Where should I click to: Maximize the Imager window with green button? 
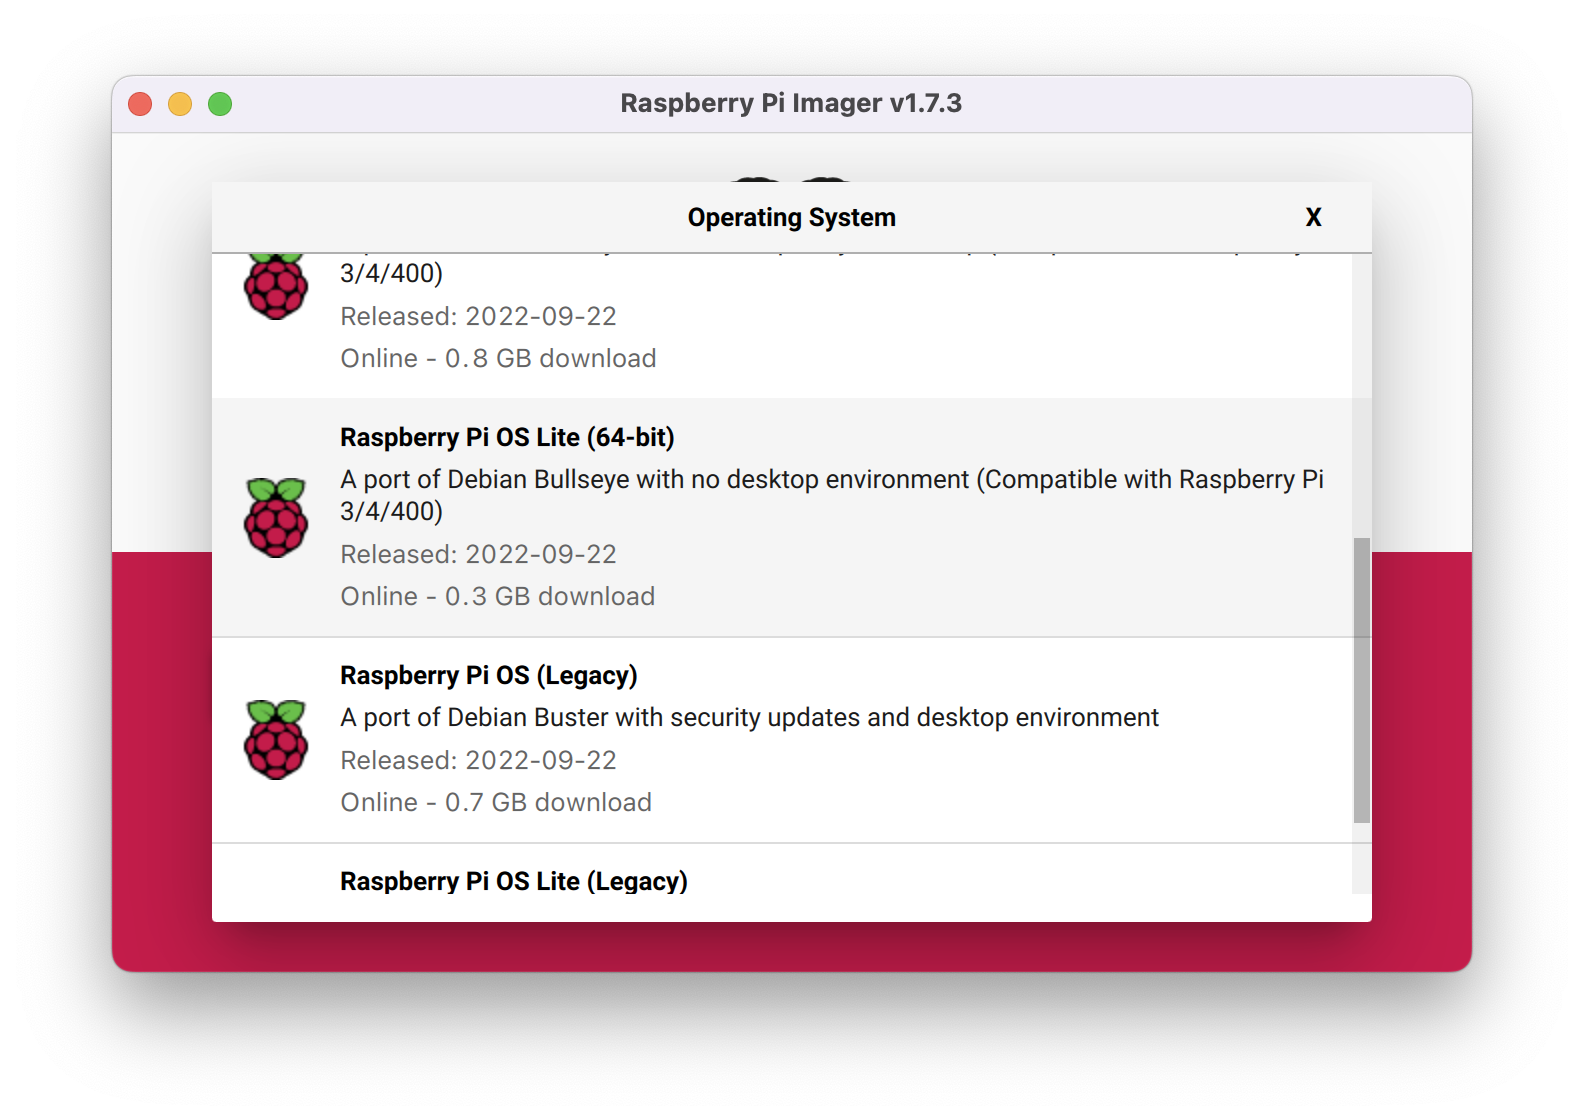[x=220, y=104]
